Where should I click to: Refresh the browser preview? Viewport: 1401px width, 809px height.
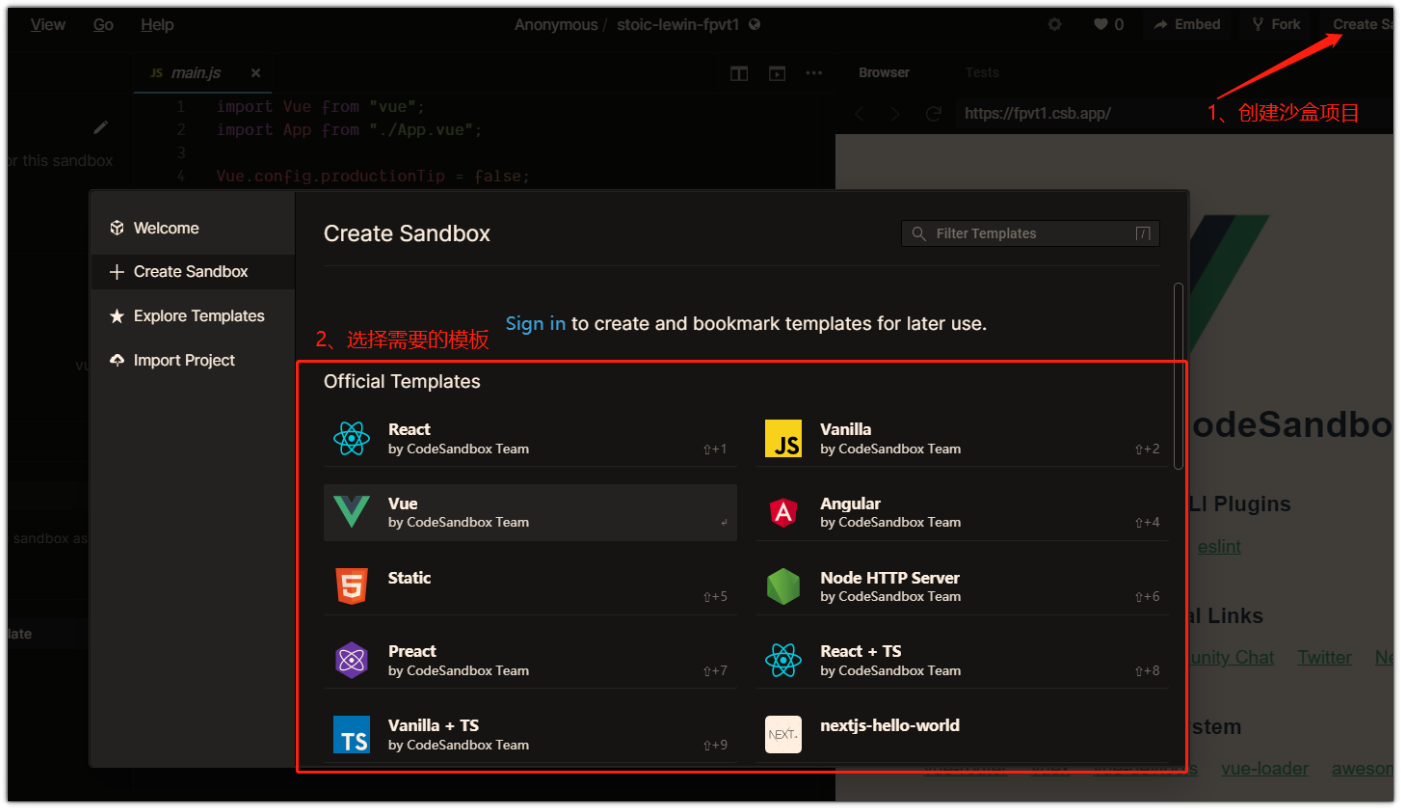[933, 113]
